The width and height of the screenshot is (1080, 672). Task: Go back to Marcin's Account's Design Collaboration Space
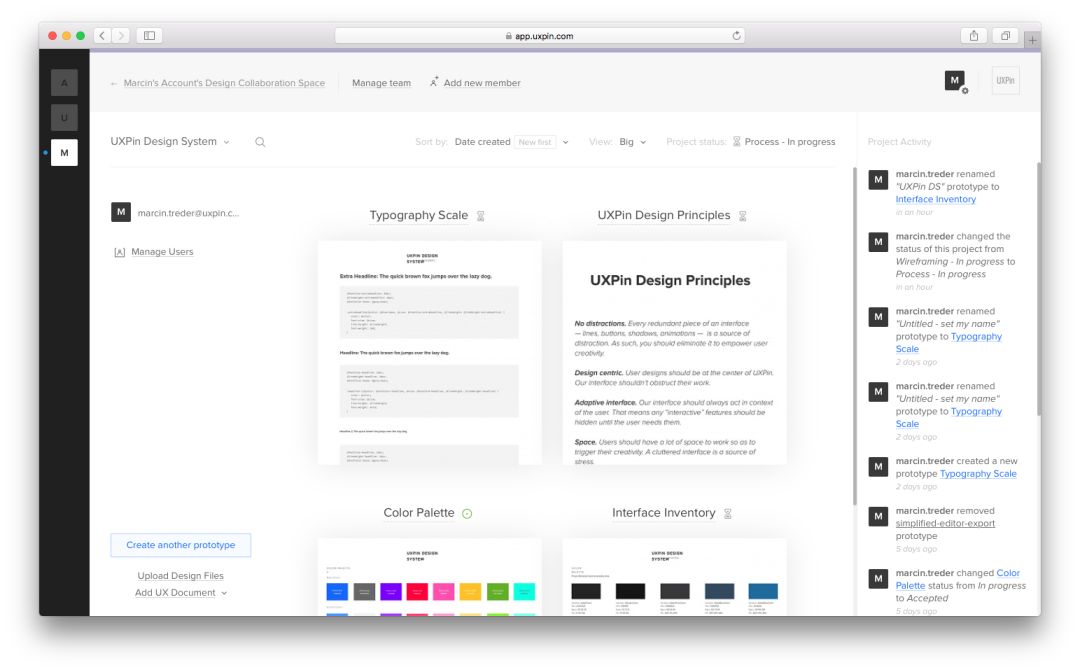pos(224,83)
